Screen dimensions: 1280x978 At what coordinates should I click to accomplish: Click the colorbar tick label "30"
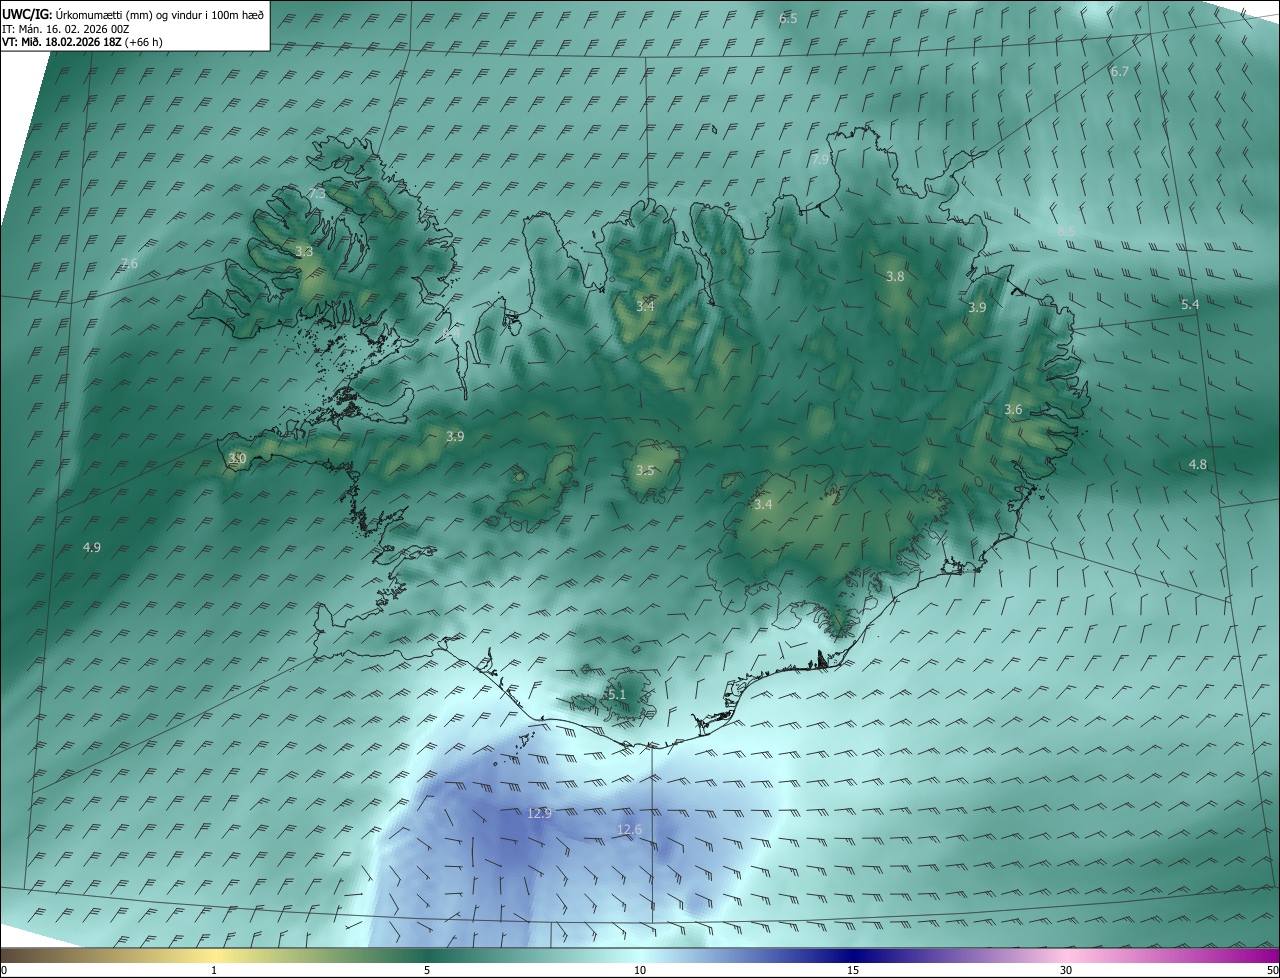click(1066, 970)
